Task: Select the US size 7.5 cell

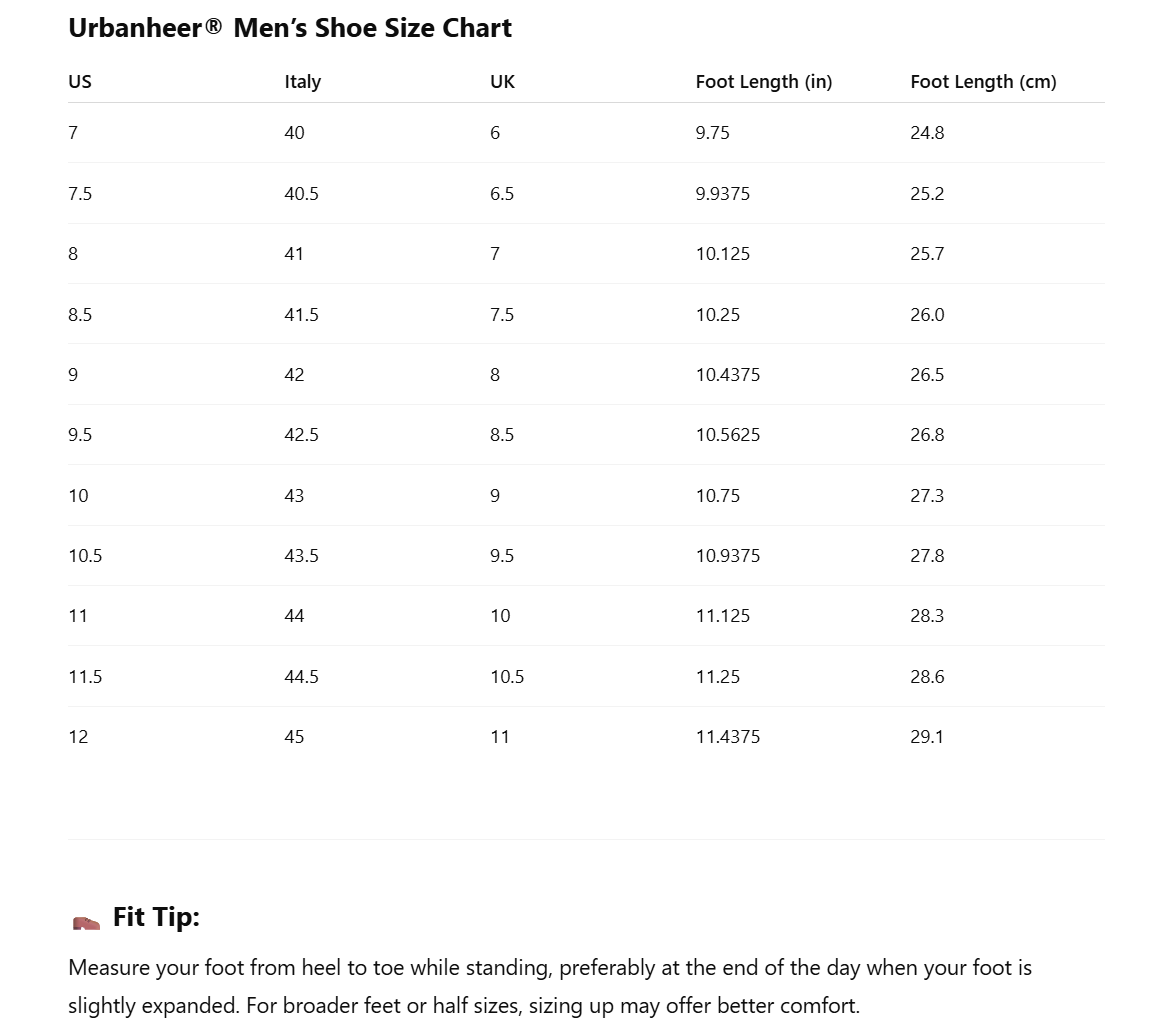Action: pos(80,194)
